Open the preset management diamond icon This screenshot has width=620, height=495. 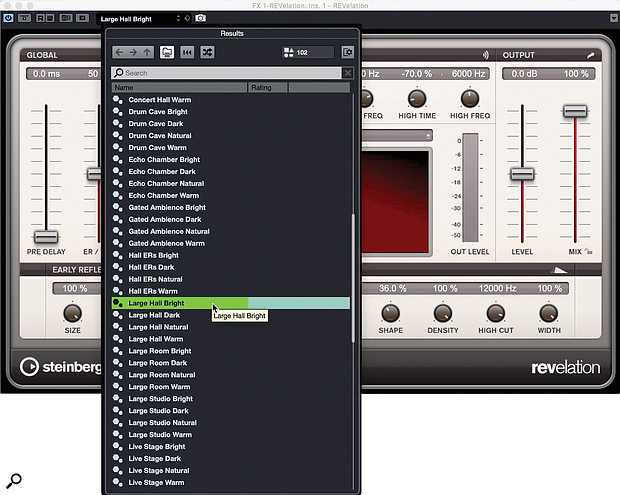tap(187, 19)
